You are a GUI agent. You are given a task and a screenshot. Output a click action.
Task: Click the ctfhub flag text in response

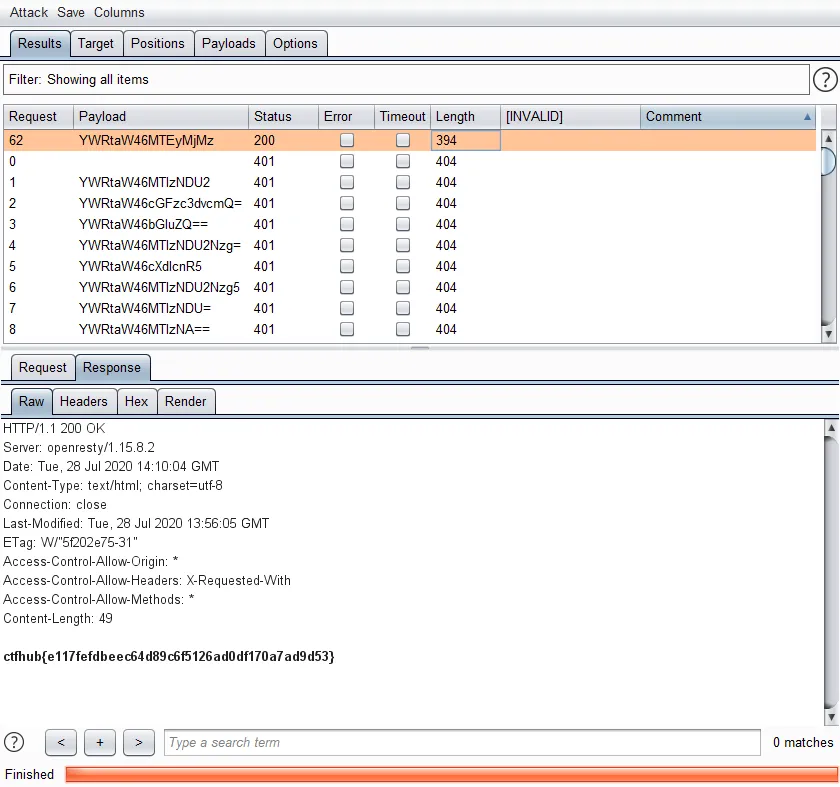point(169,656)
